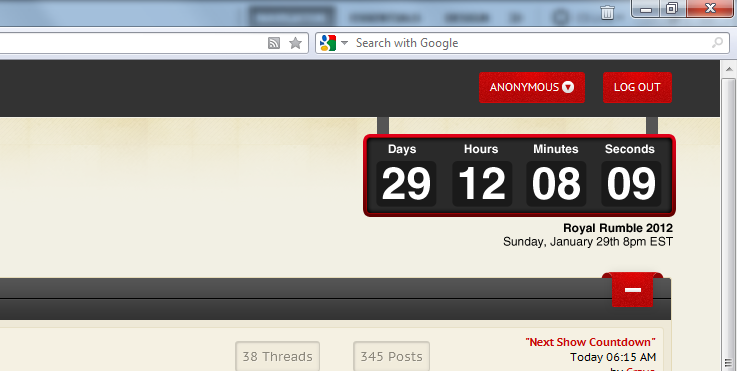Click the Royal Rumble 2012 title text
Viewport: 737px width, 371px height.
point(618,228)
